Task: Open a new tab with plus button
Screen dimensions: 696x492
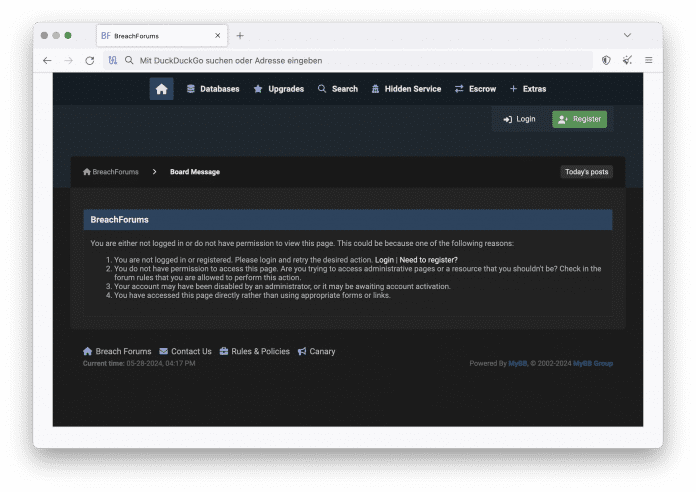Action: [x=240, y=36]
